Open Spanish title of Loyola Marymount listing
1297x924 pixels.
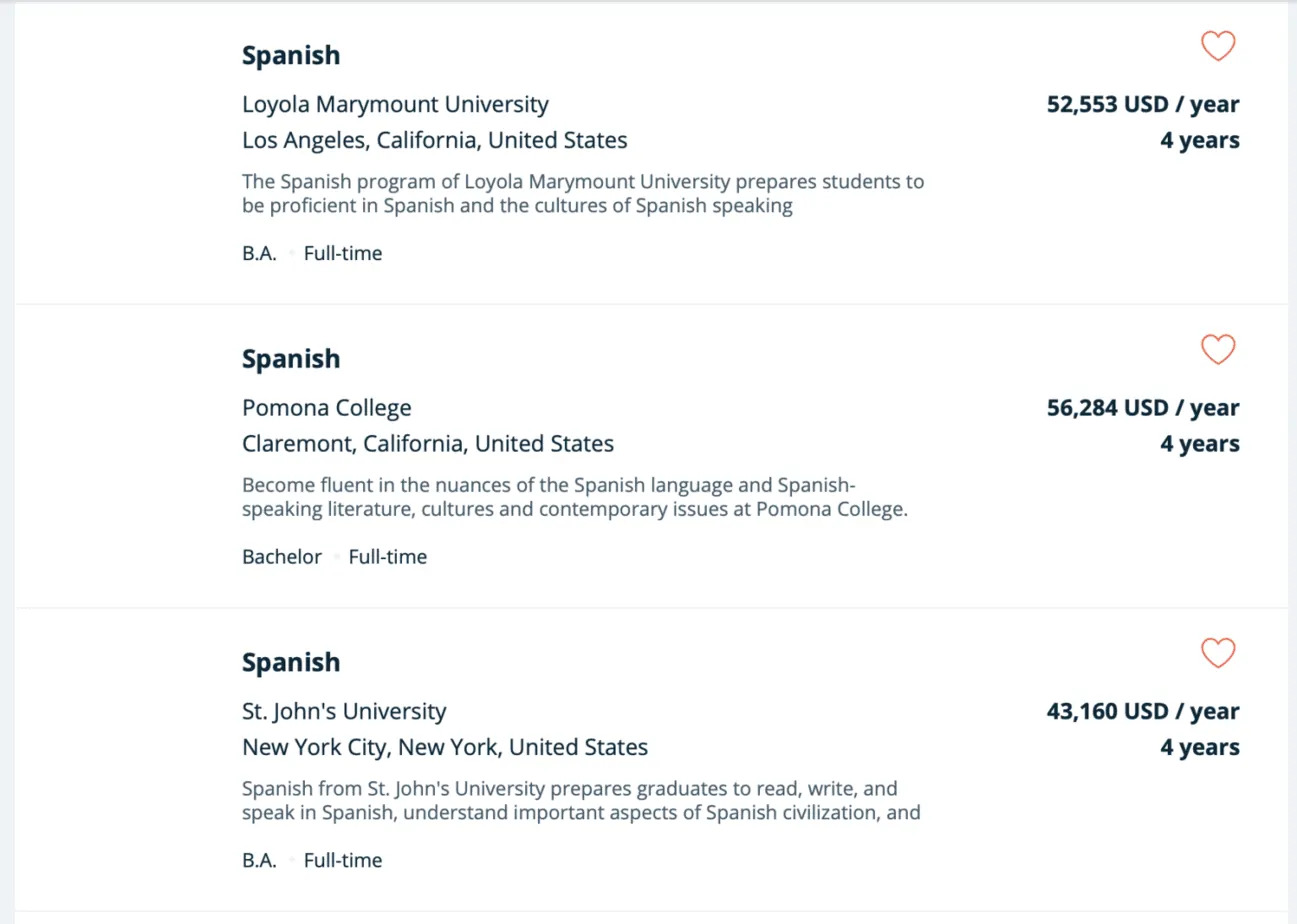[x=291, y=55]
